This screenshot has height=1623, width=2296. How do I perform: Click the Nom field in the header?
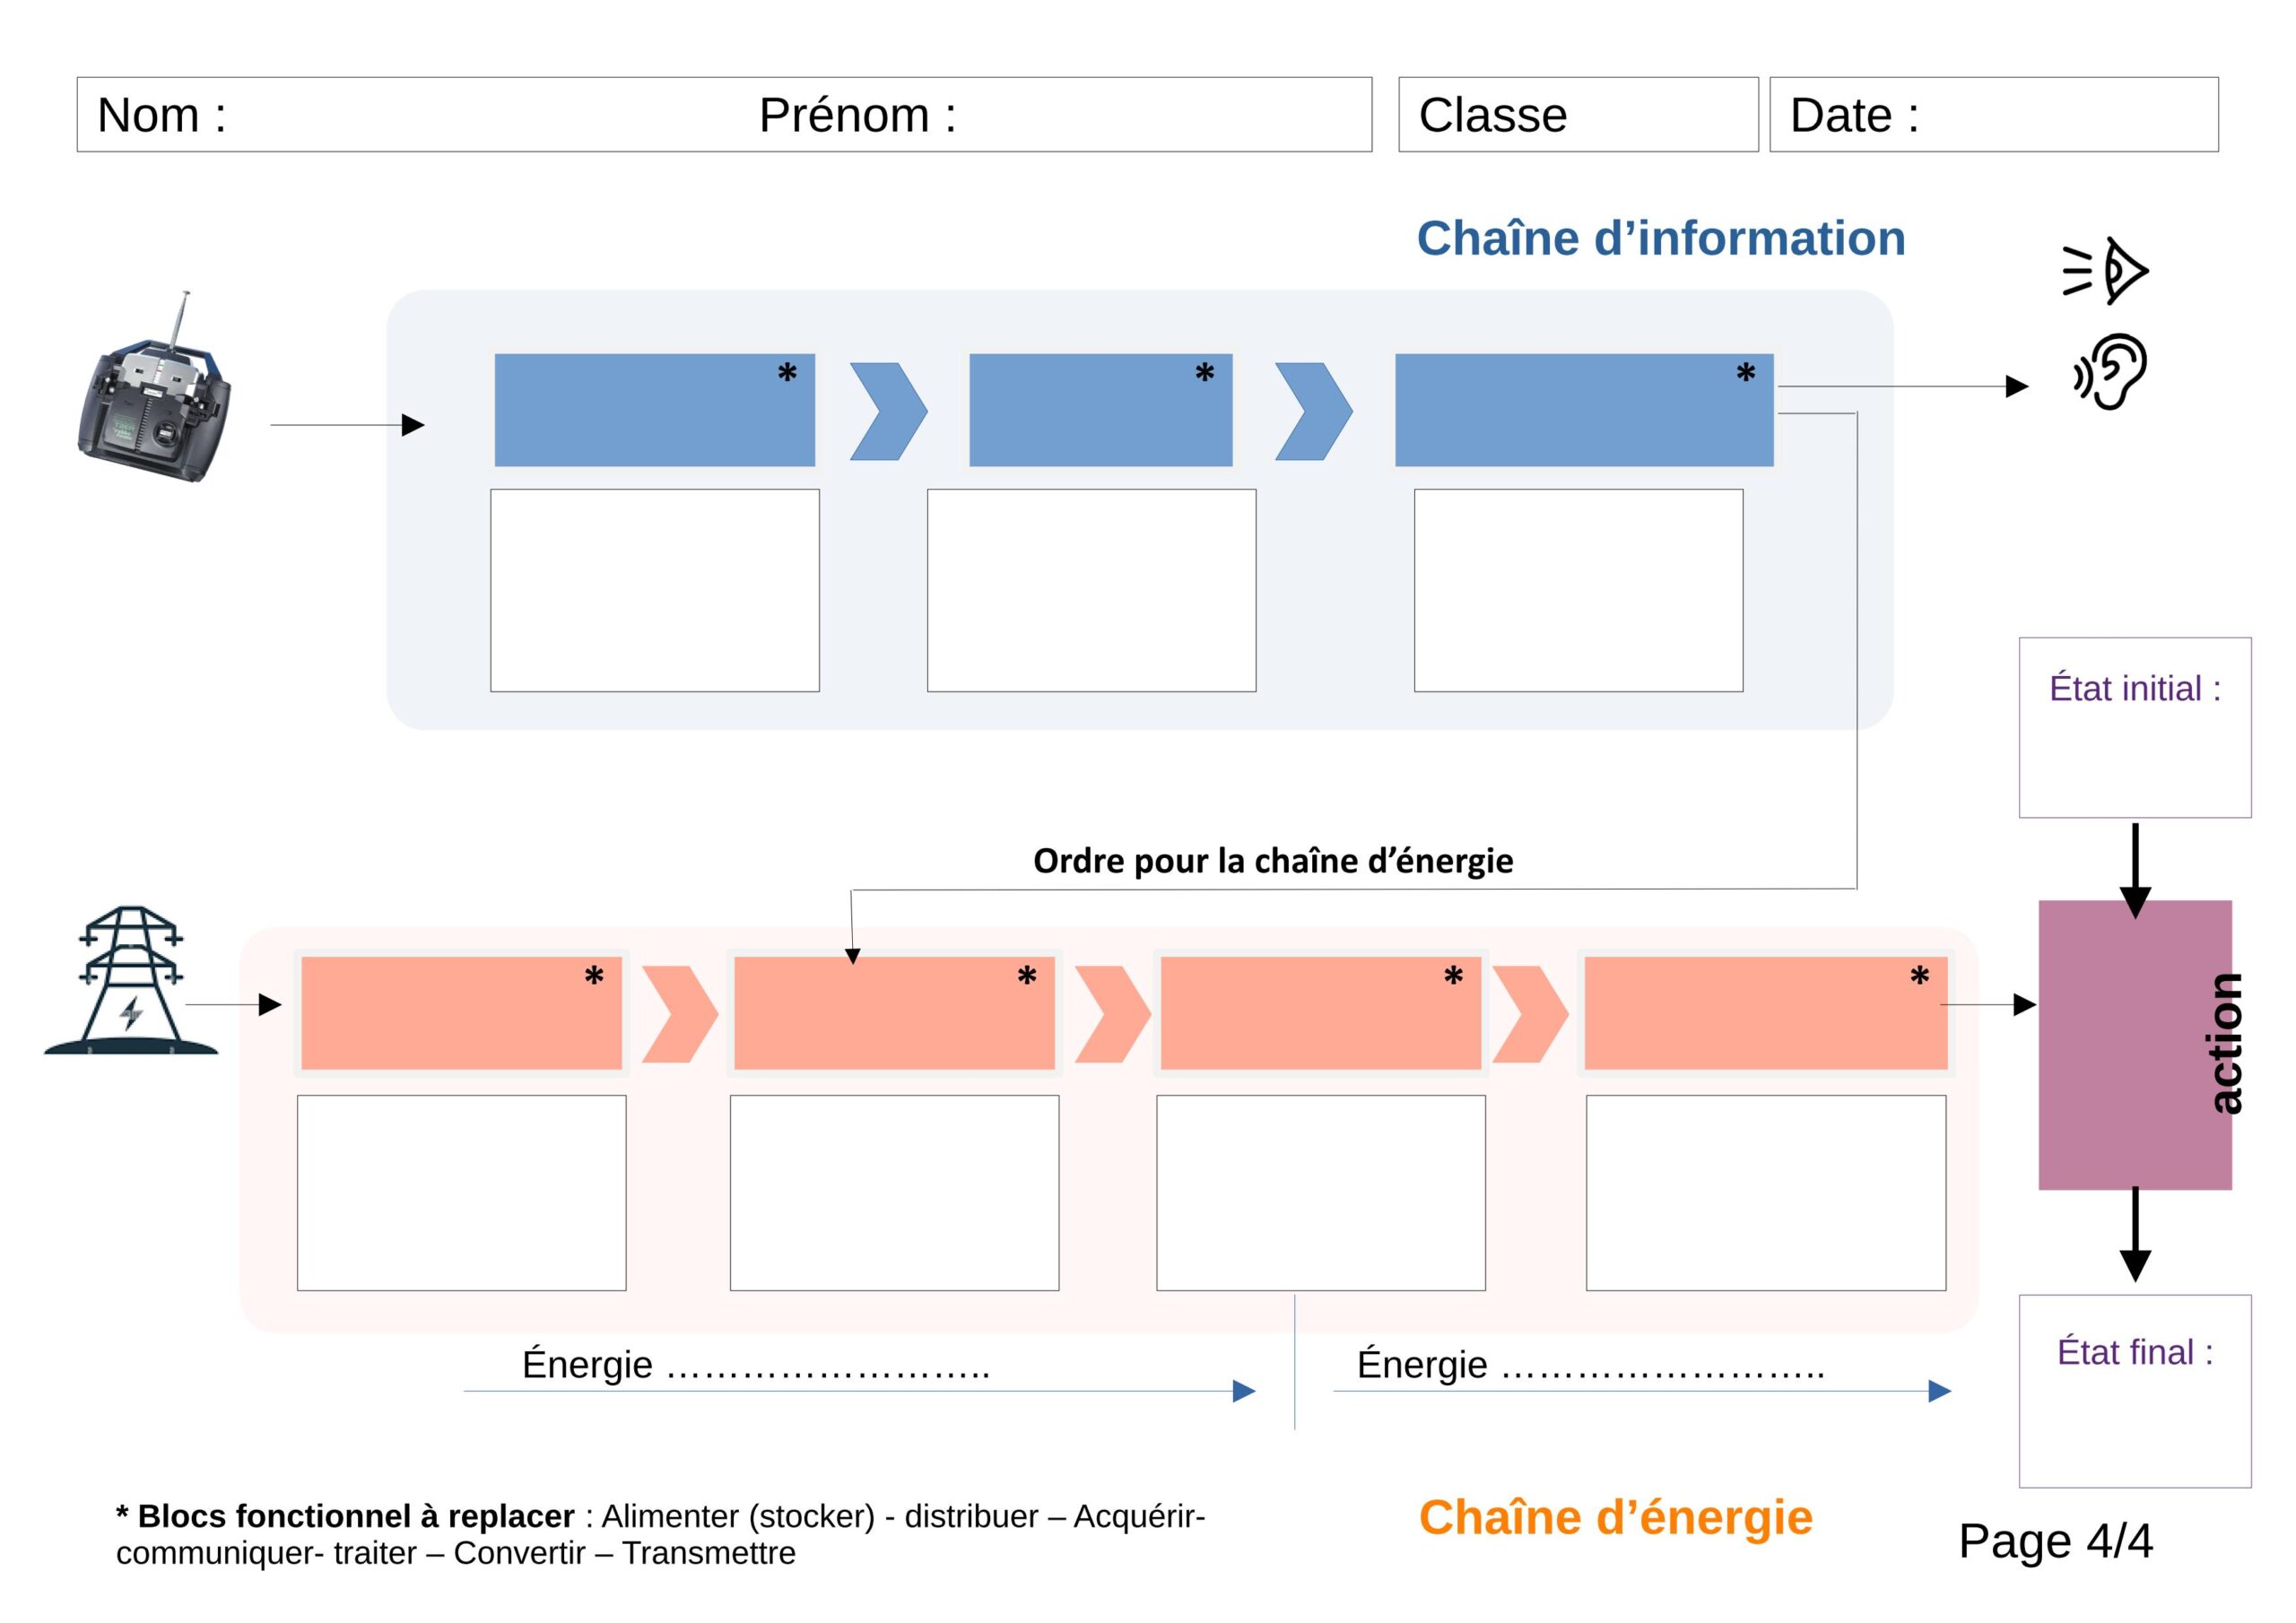pyautogui.click(x=400, y=115)
